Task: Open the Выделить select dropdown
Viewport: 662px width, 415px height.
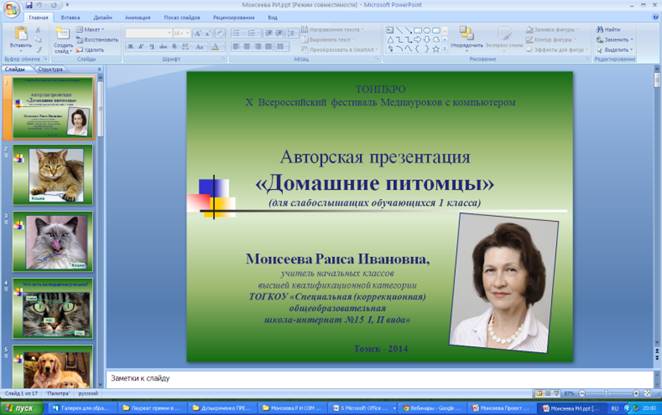Action: (x=614, y=50)
